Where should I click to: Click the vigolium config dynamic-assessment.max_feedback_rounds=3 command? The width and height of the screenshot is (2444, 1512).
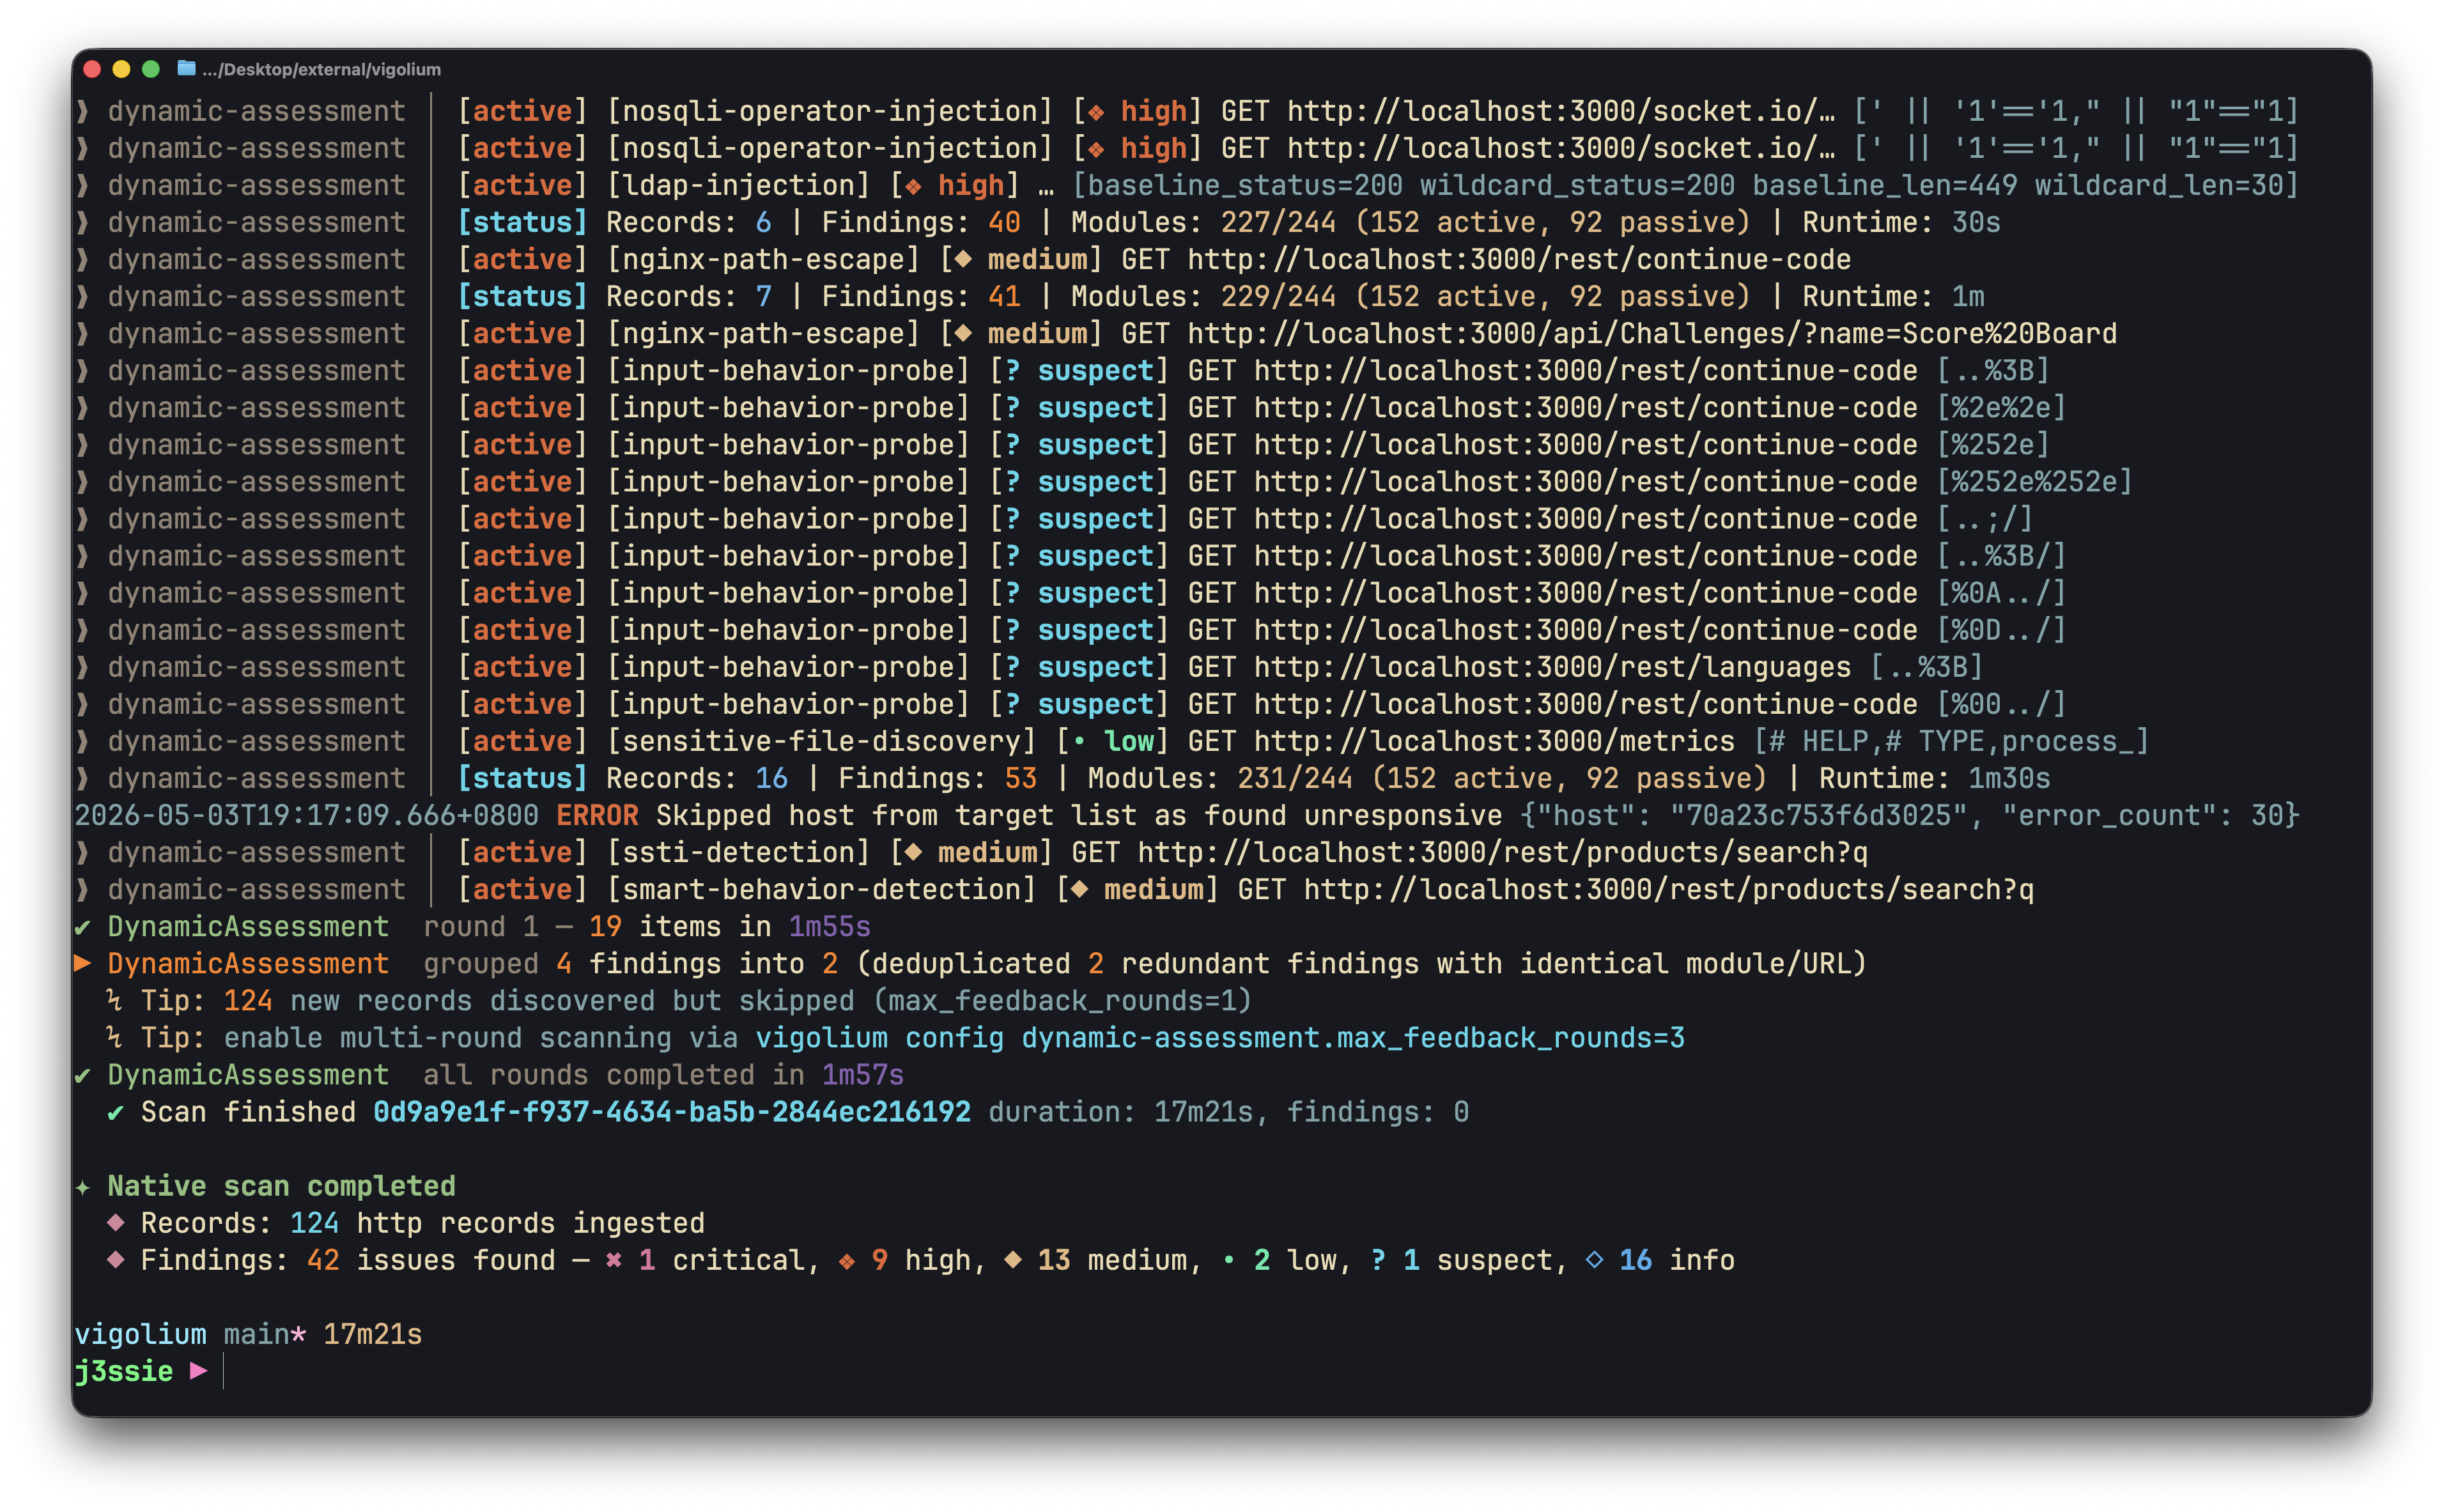point(1220,1038)
